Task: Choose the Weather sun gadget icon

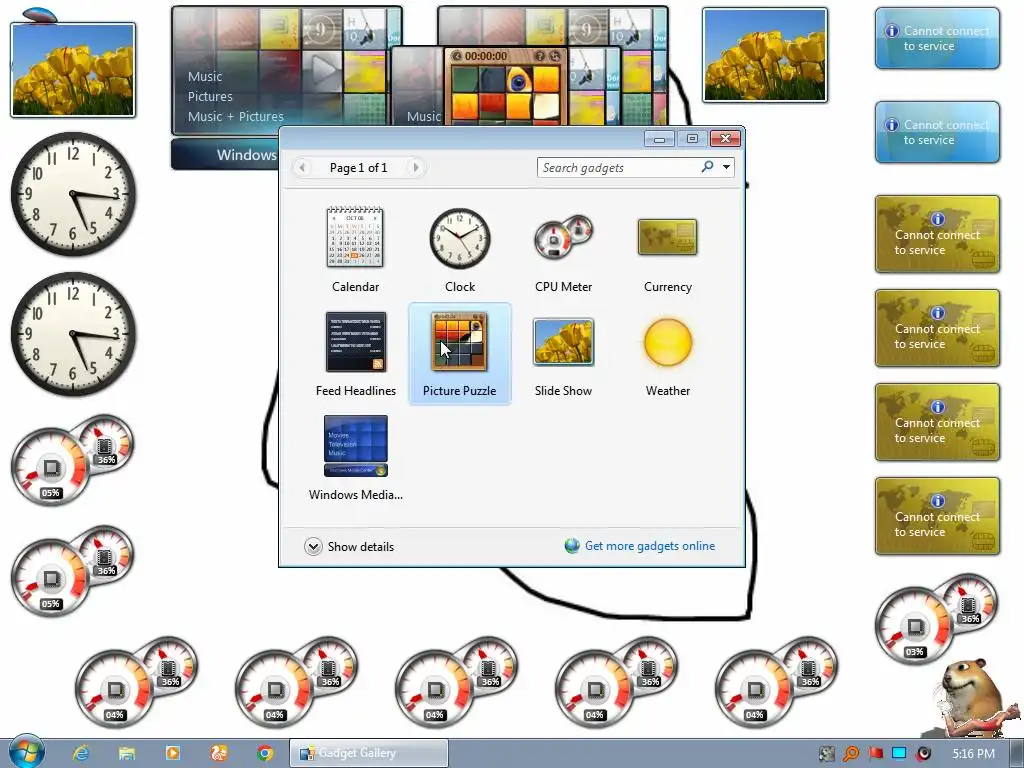Action: click(667, 342)
